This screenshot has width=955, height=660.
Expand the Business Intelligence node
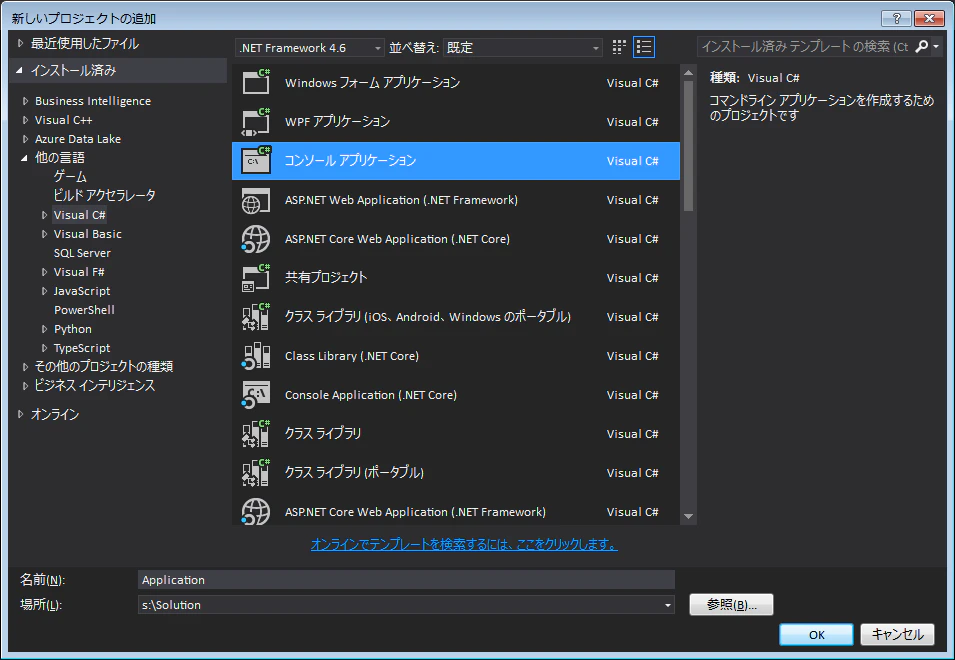[x=26, y=101]
